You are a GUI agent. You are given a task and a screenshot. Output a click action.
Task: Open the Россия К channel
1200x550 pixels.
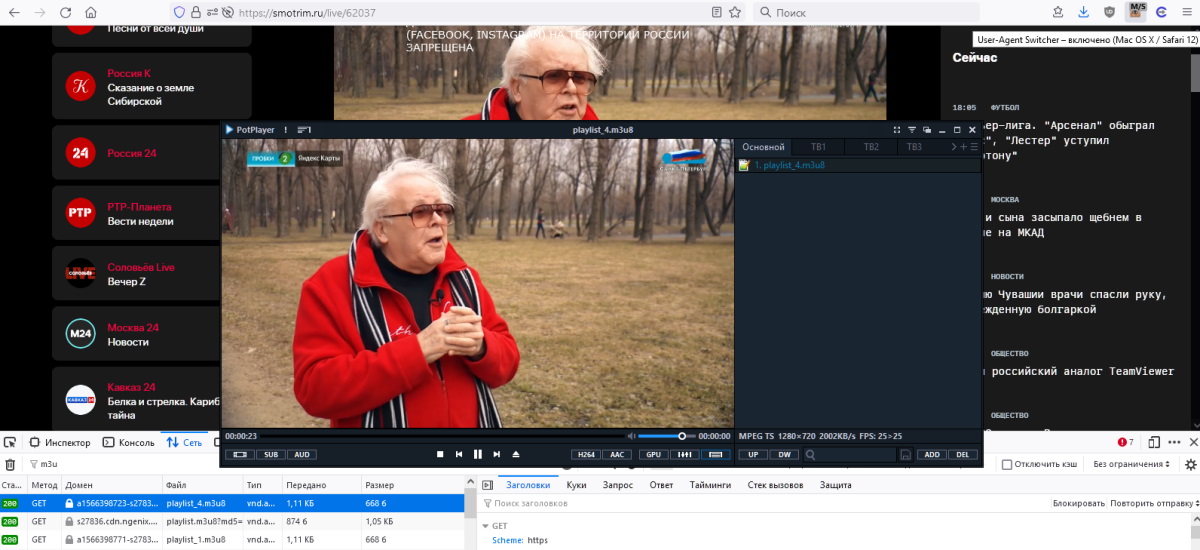coord(151,87)
